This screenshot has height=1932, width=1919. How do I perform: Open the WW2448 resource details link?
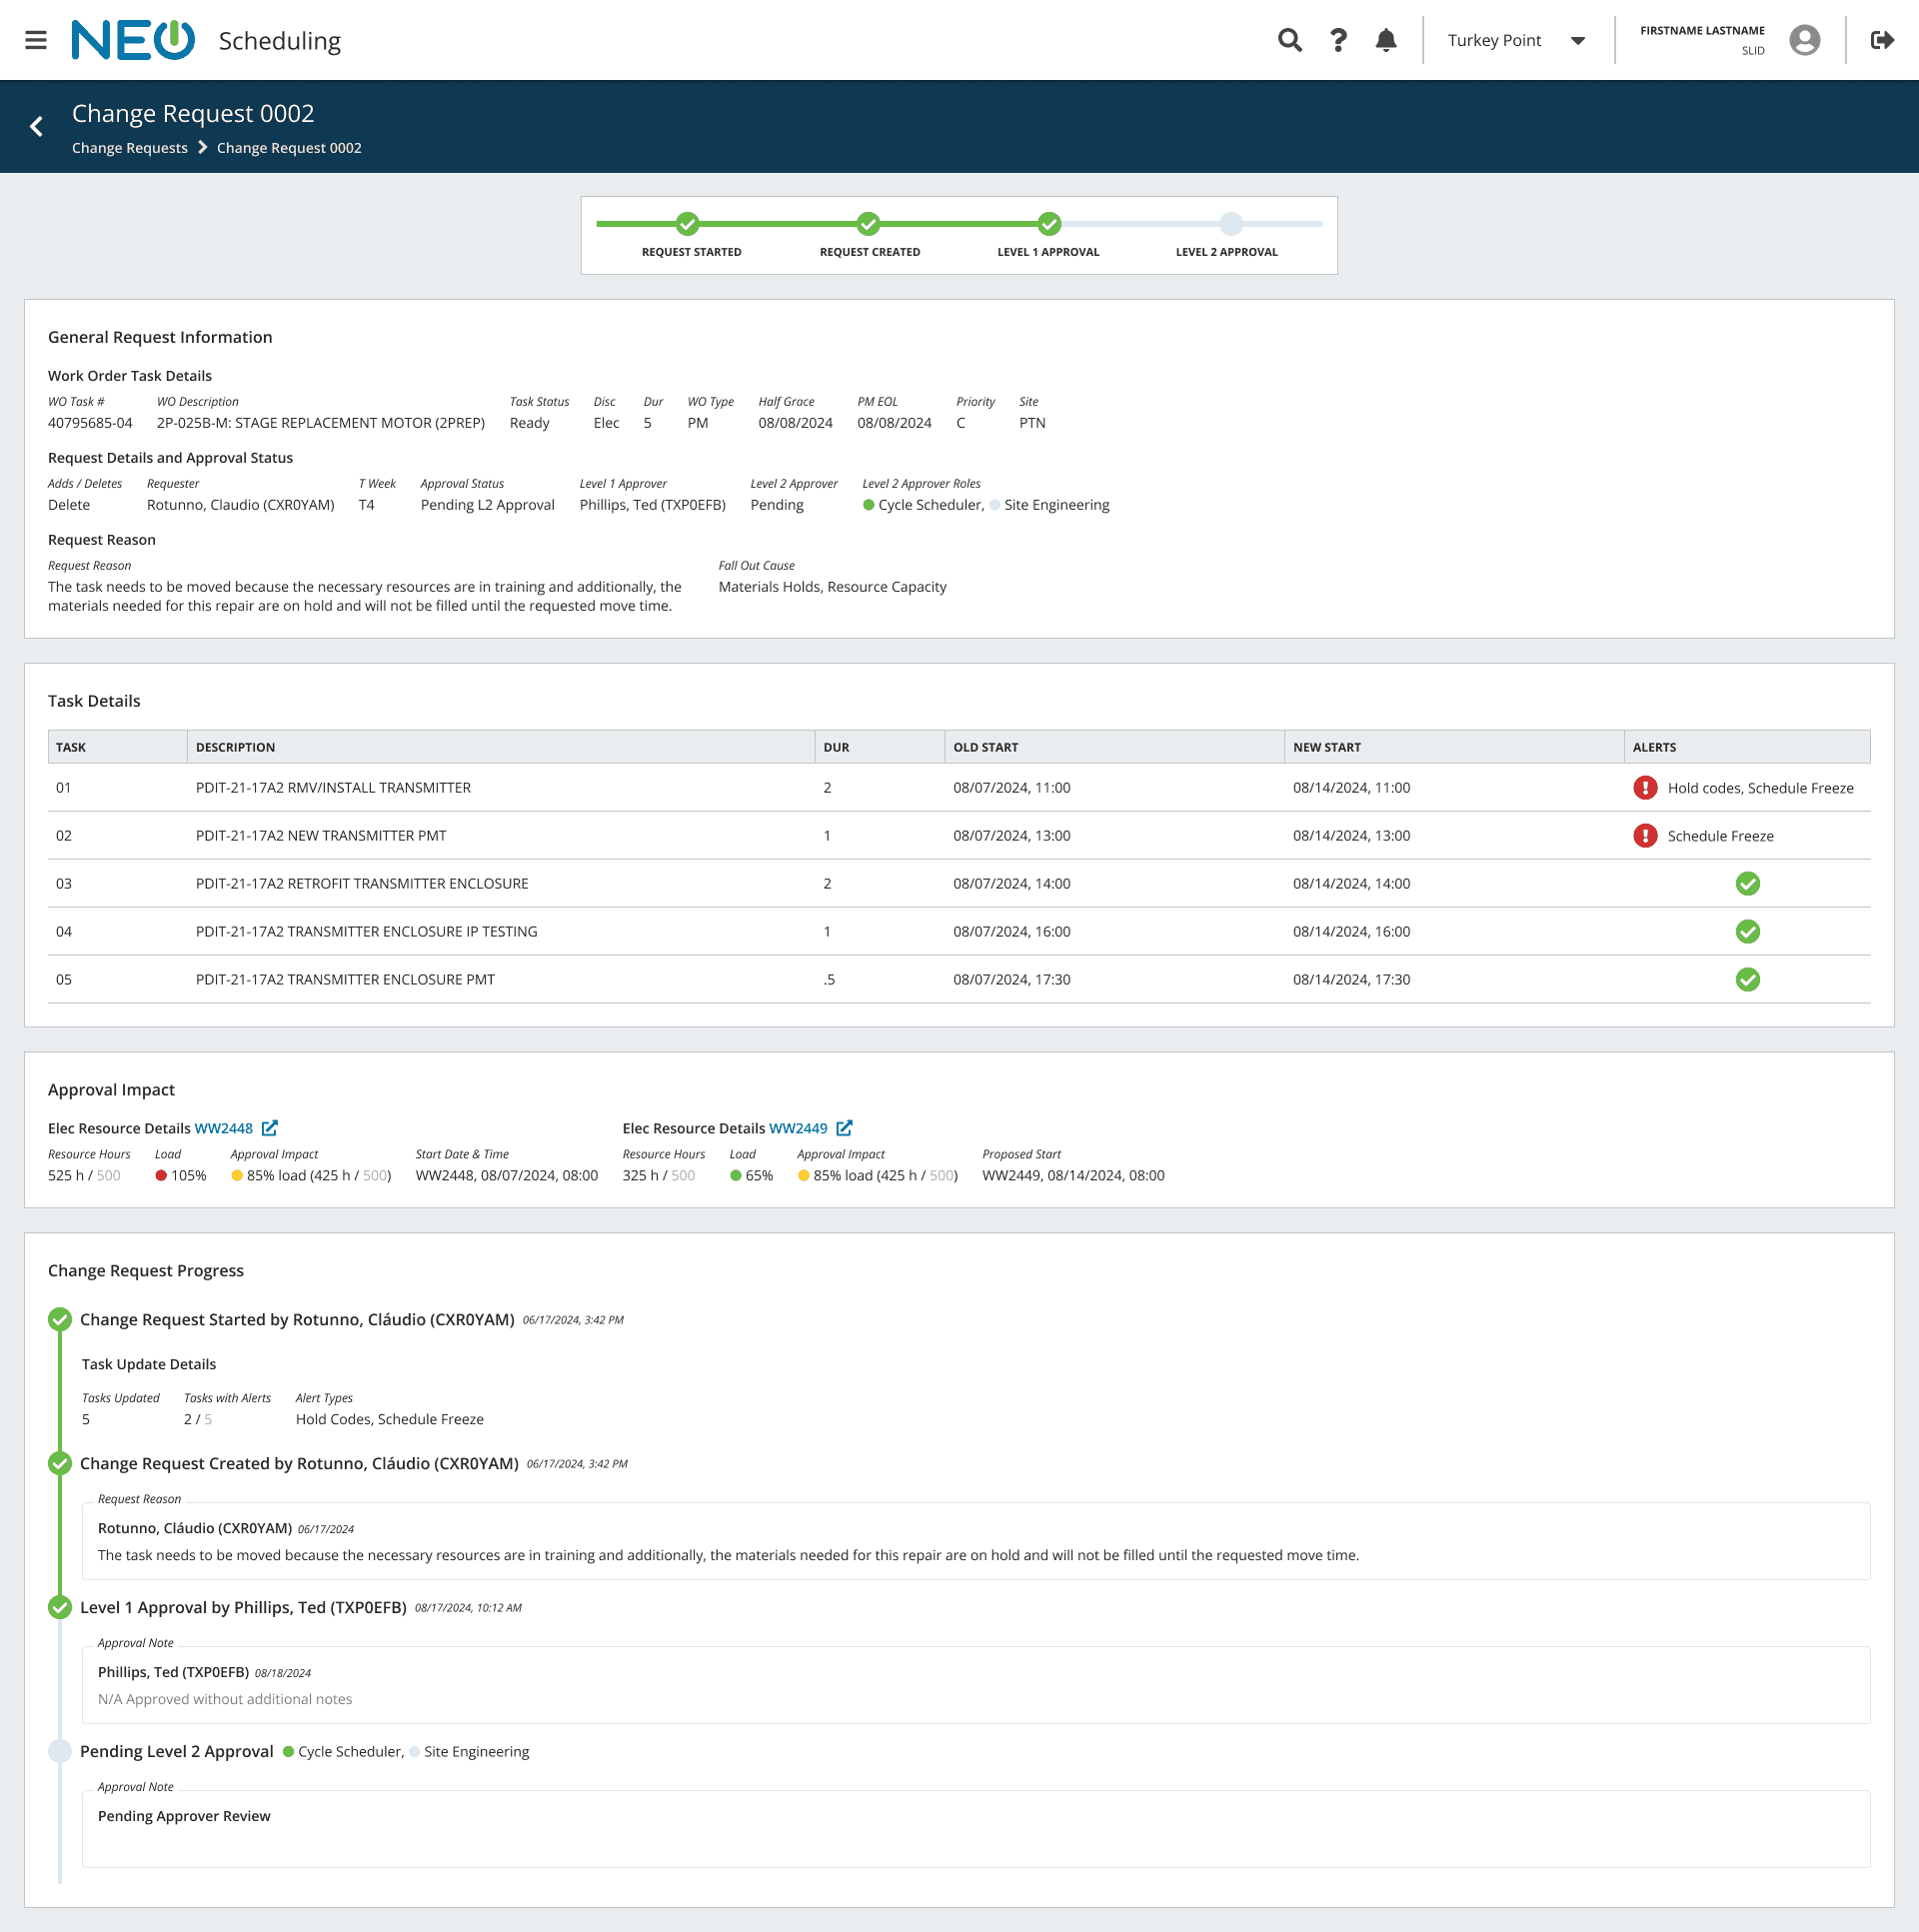click(x=223, y=1128)
